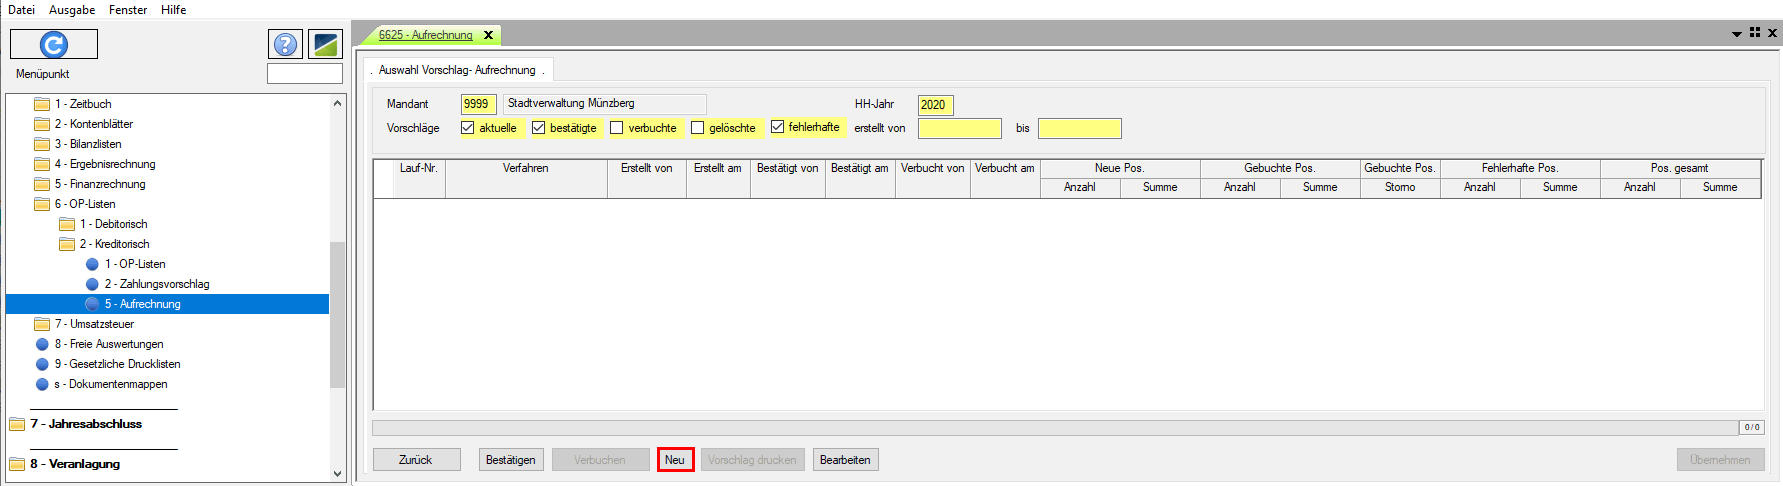Open the tab list dropdown arrow
1783x486 pixels.
click(1737, 34)
